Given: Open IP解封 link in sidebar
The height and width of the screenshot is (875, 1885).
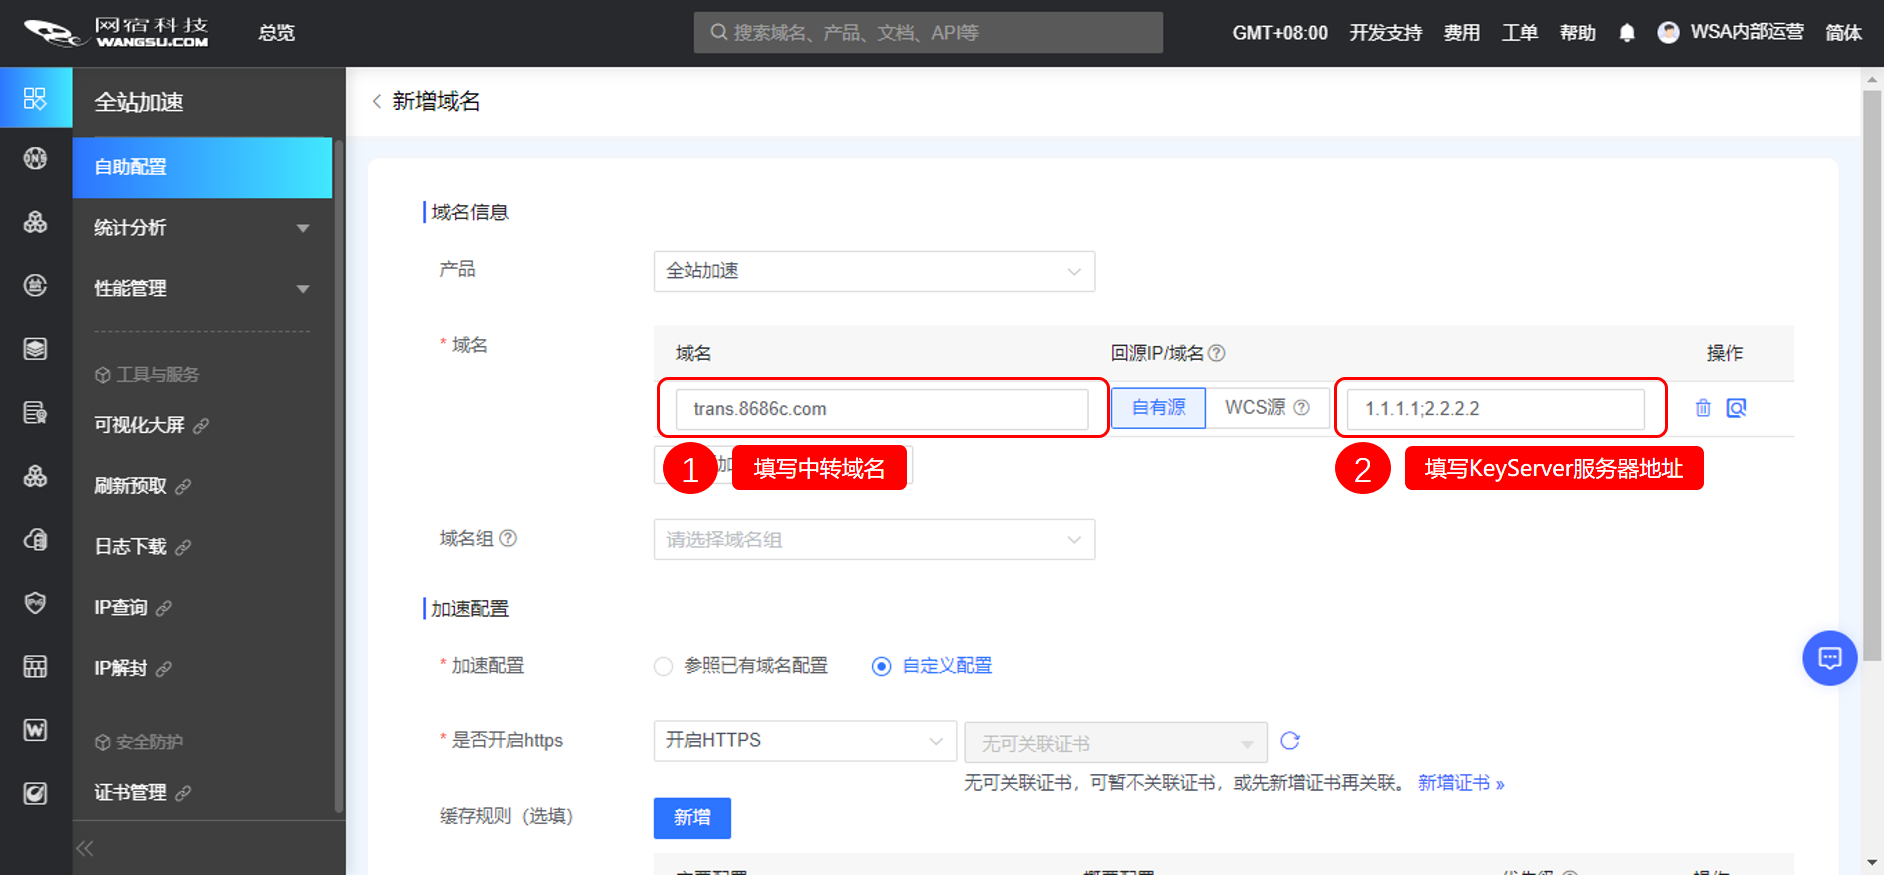Looking at the screenshot, I should click(x=133, y=669).
